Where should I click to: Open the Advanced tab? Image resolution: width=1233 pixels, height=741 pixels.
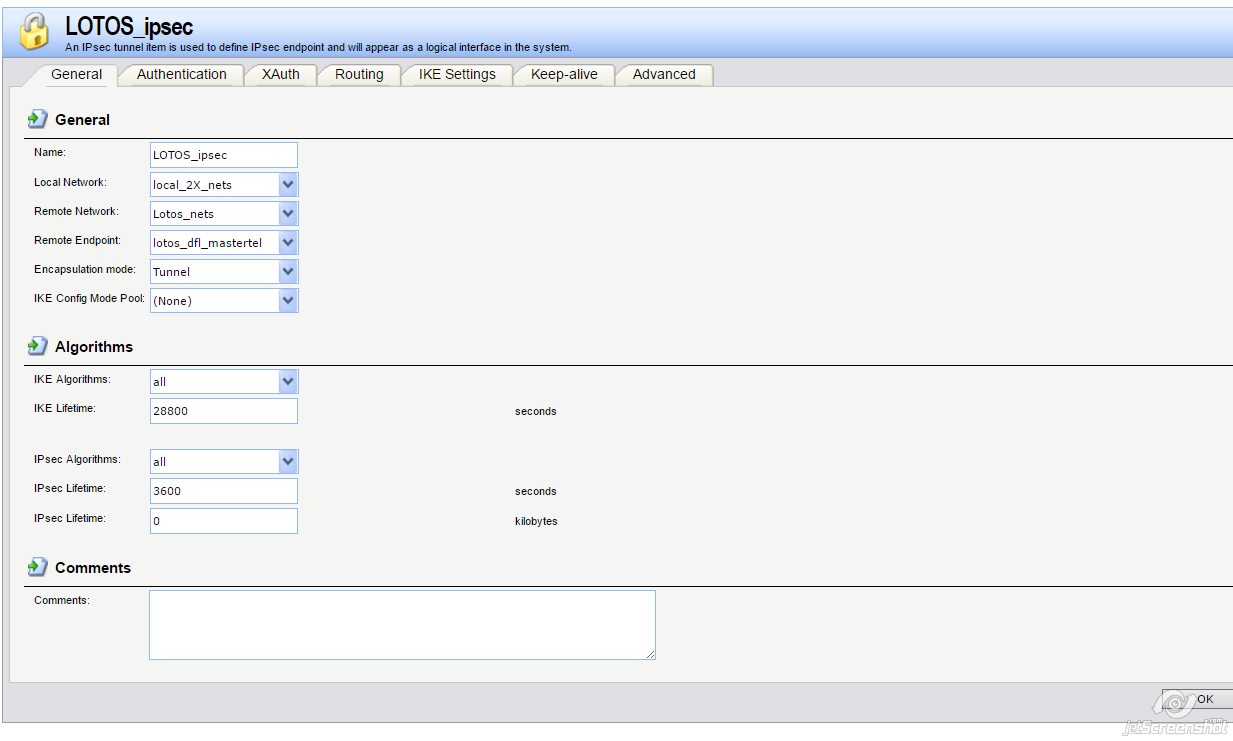coord(664,75)
